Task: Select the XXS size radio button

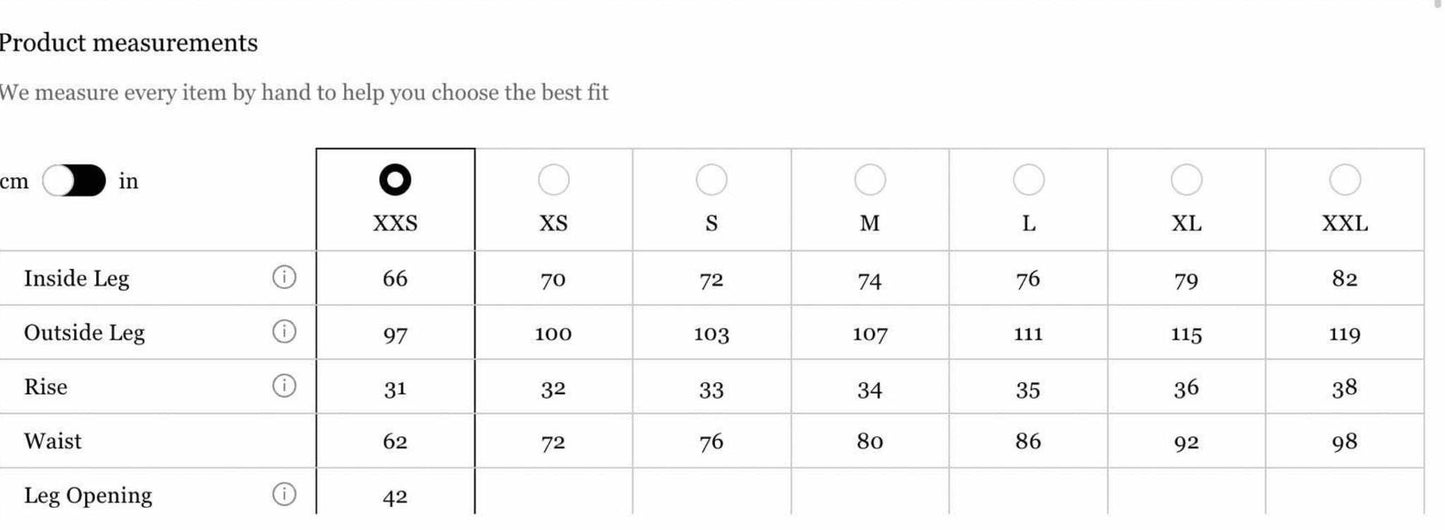Action: point(395,180)
